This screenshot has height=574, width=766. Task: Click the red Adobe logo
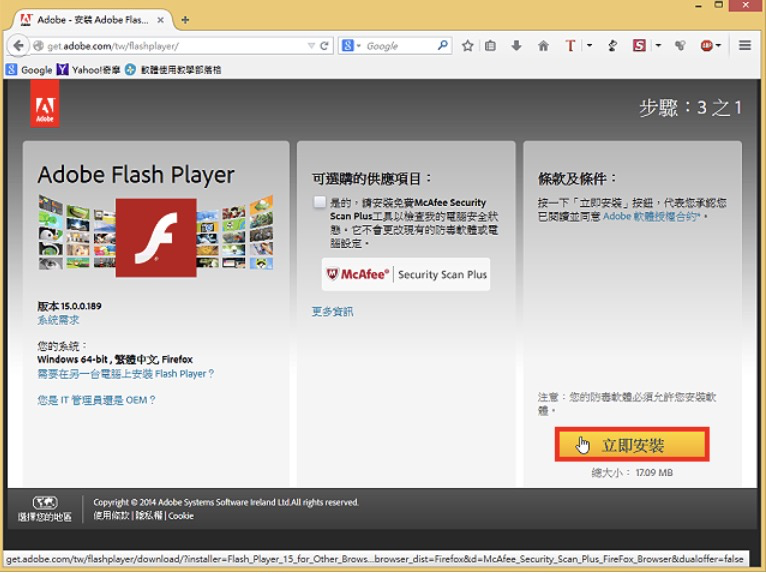[45, 104]
